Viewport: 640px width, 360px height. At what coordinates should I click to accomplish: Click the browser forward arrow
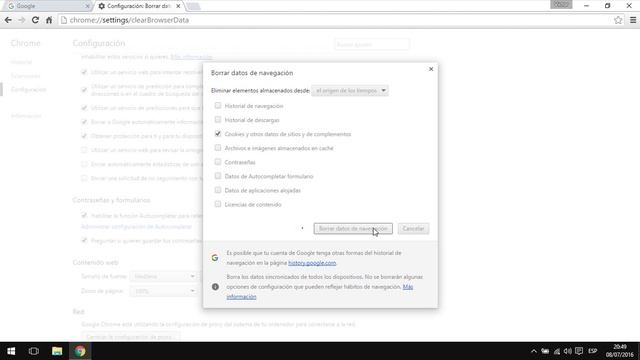22,20
